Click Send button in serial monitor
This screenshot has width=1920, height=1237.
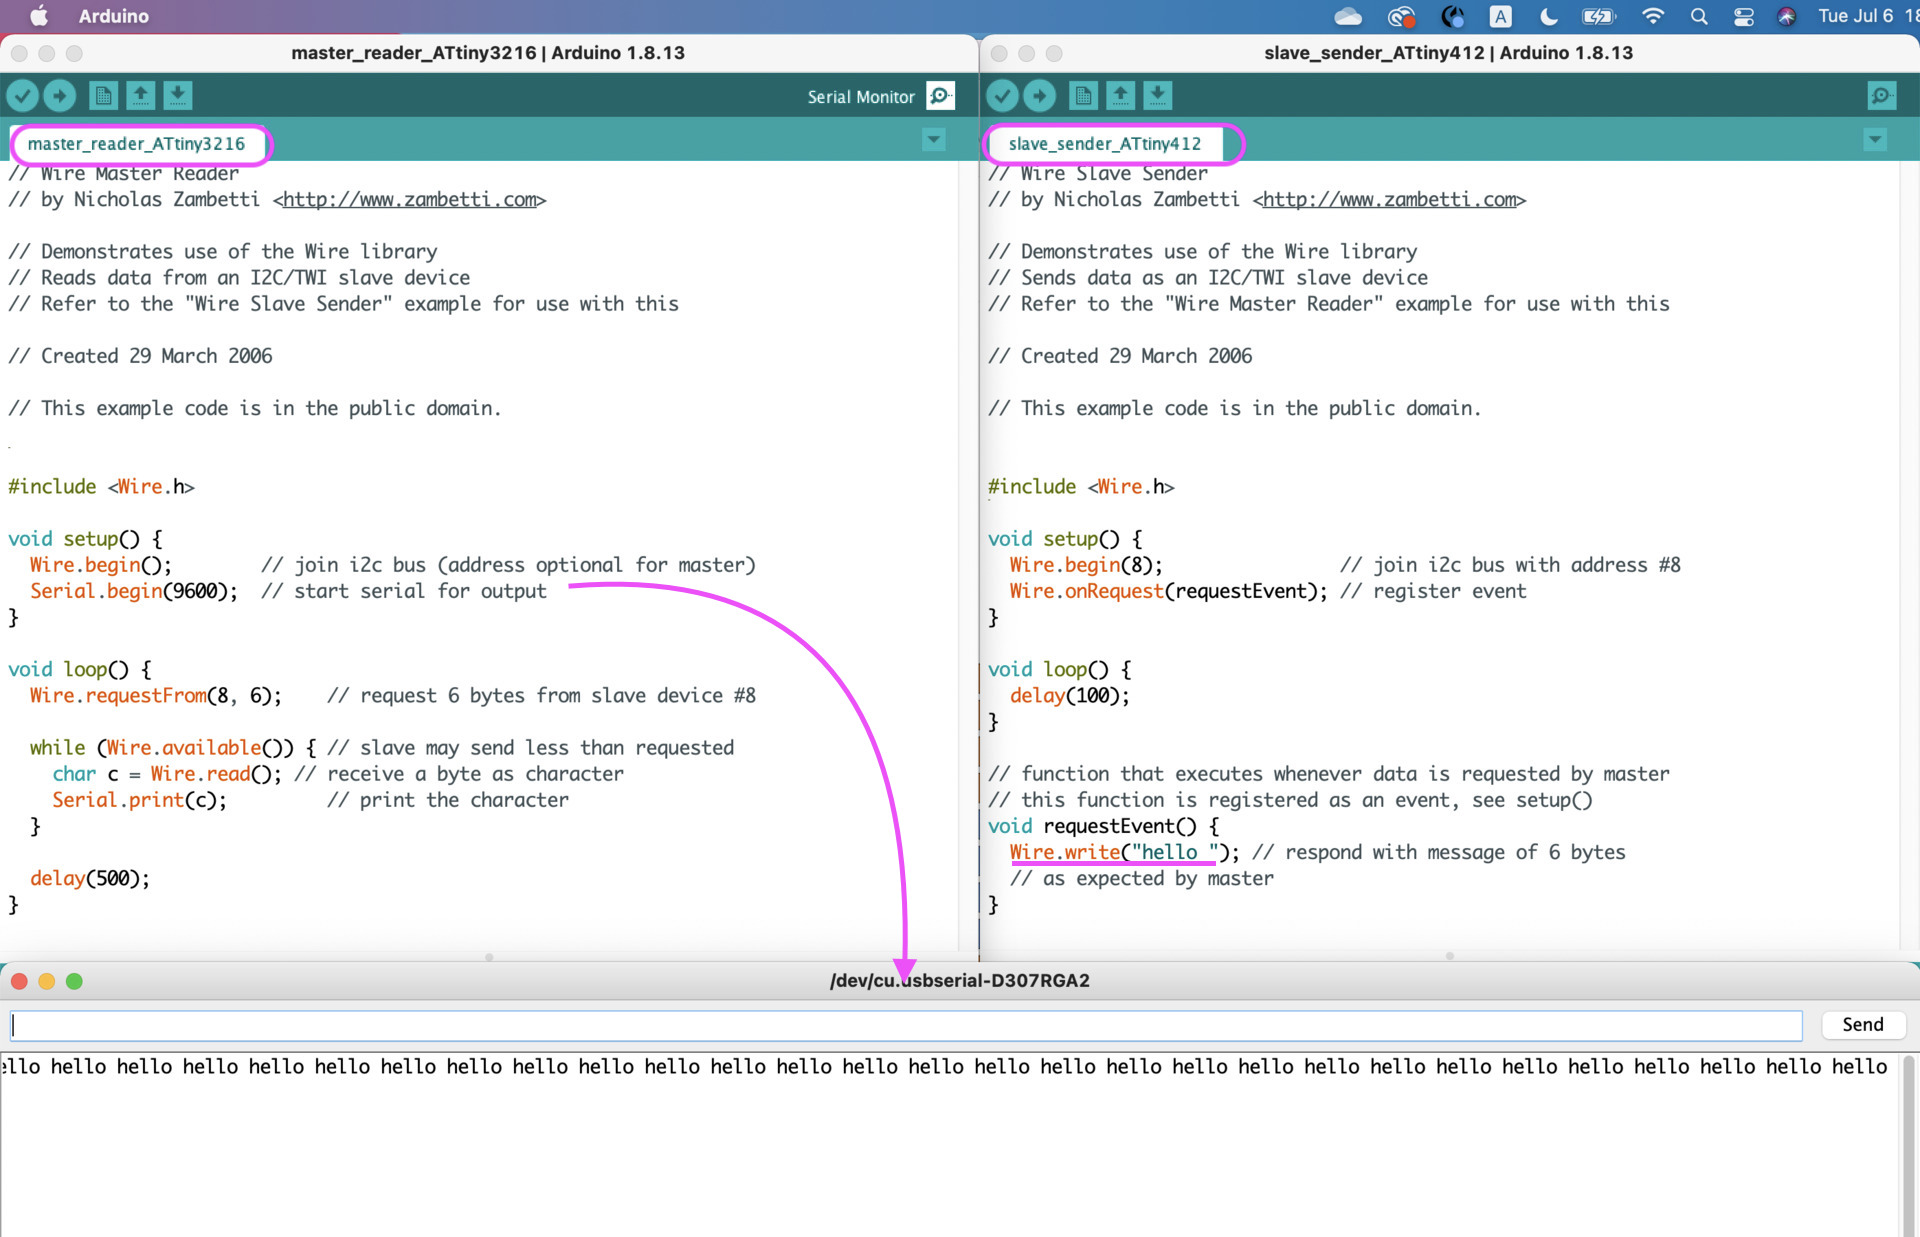click(1863, 1025)
